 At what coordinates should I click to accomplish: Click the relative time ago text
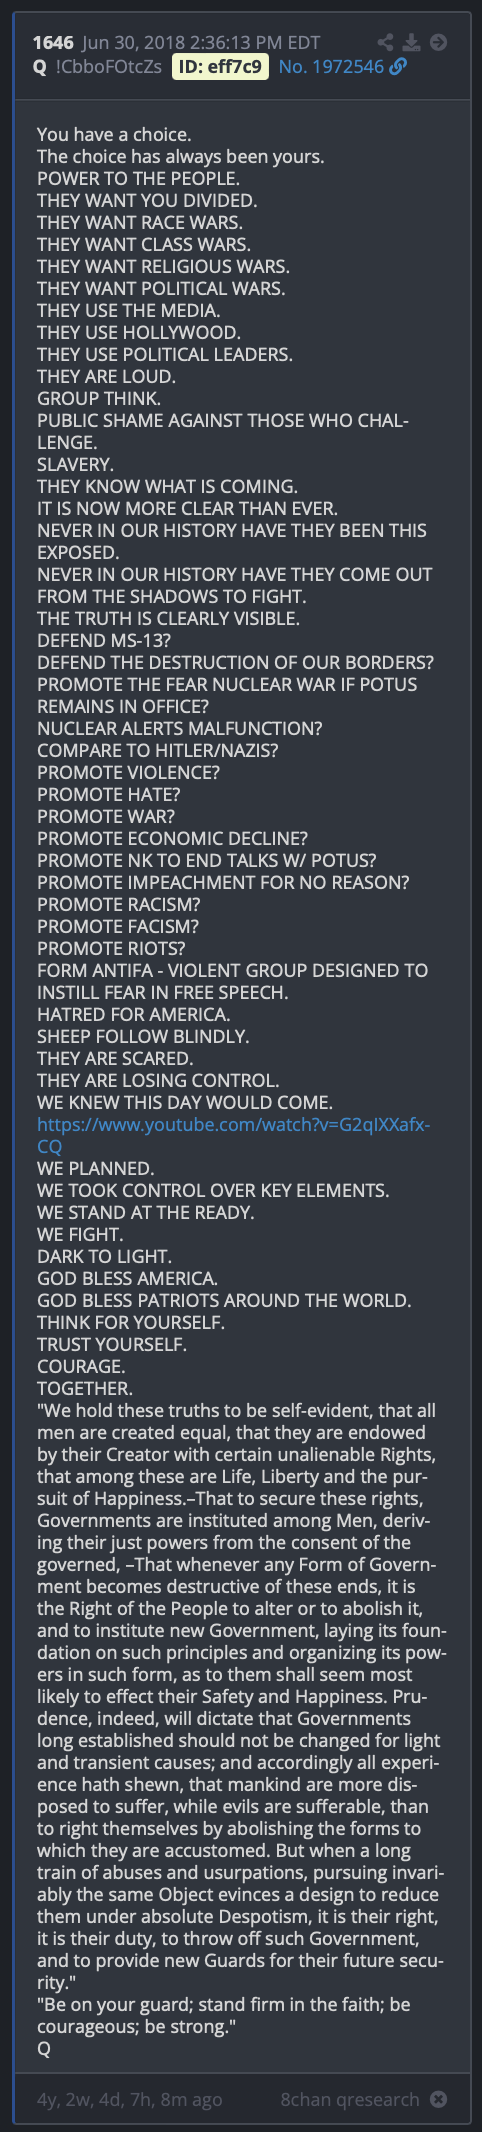(x=129, y=2099)
